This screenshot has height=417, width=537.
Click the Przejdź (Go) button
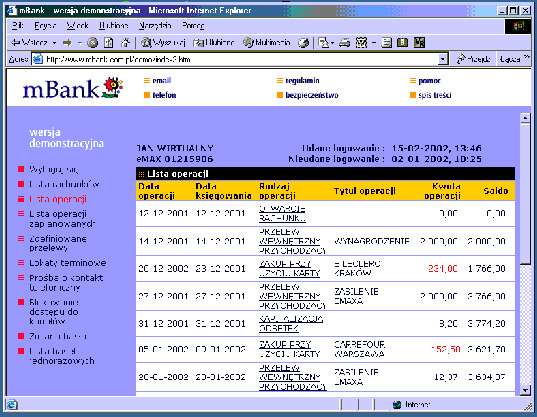pyautogui.click(x=474, y=59)
